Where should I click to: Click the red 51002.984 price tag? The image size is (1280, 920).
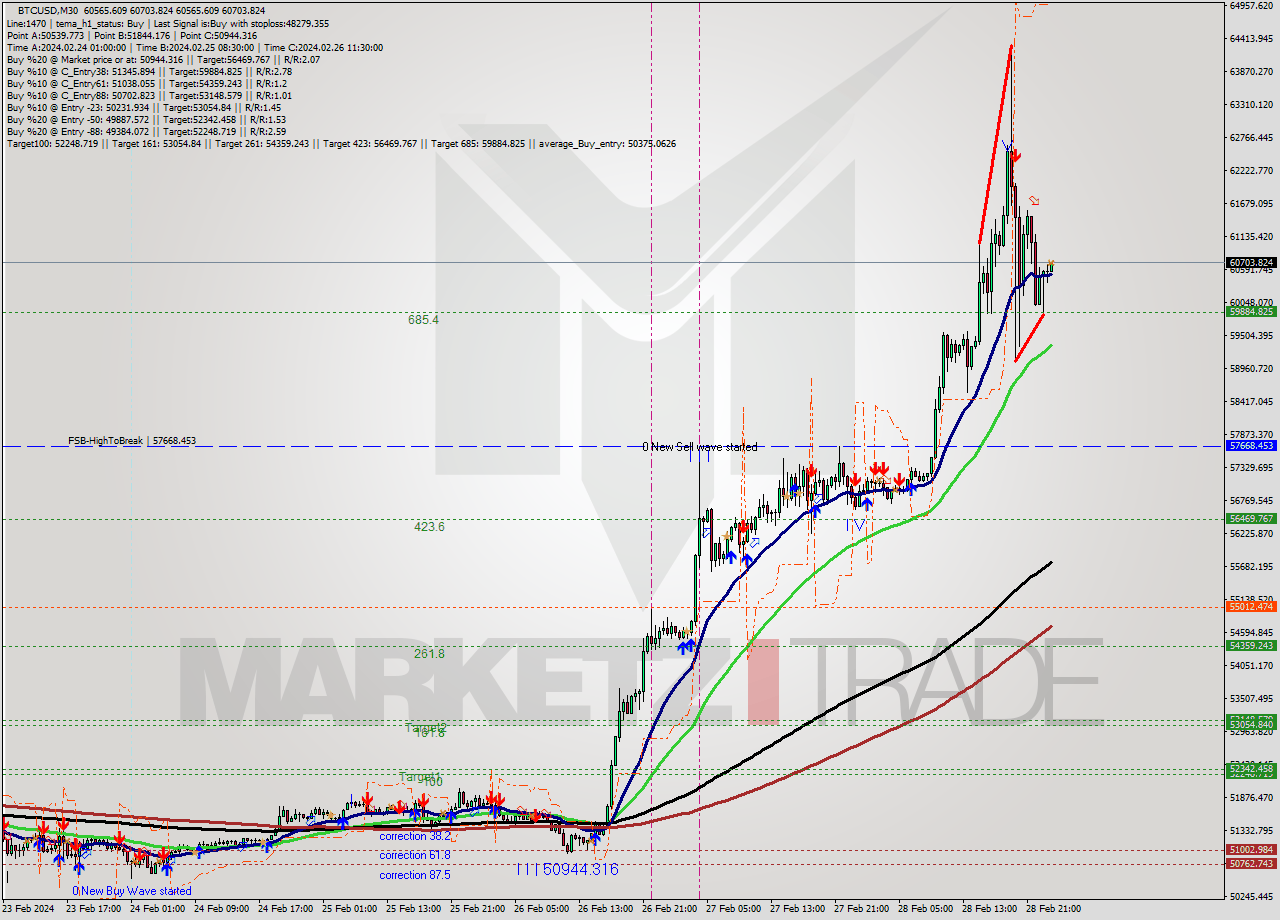coord(1250,850)
